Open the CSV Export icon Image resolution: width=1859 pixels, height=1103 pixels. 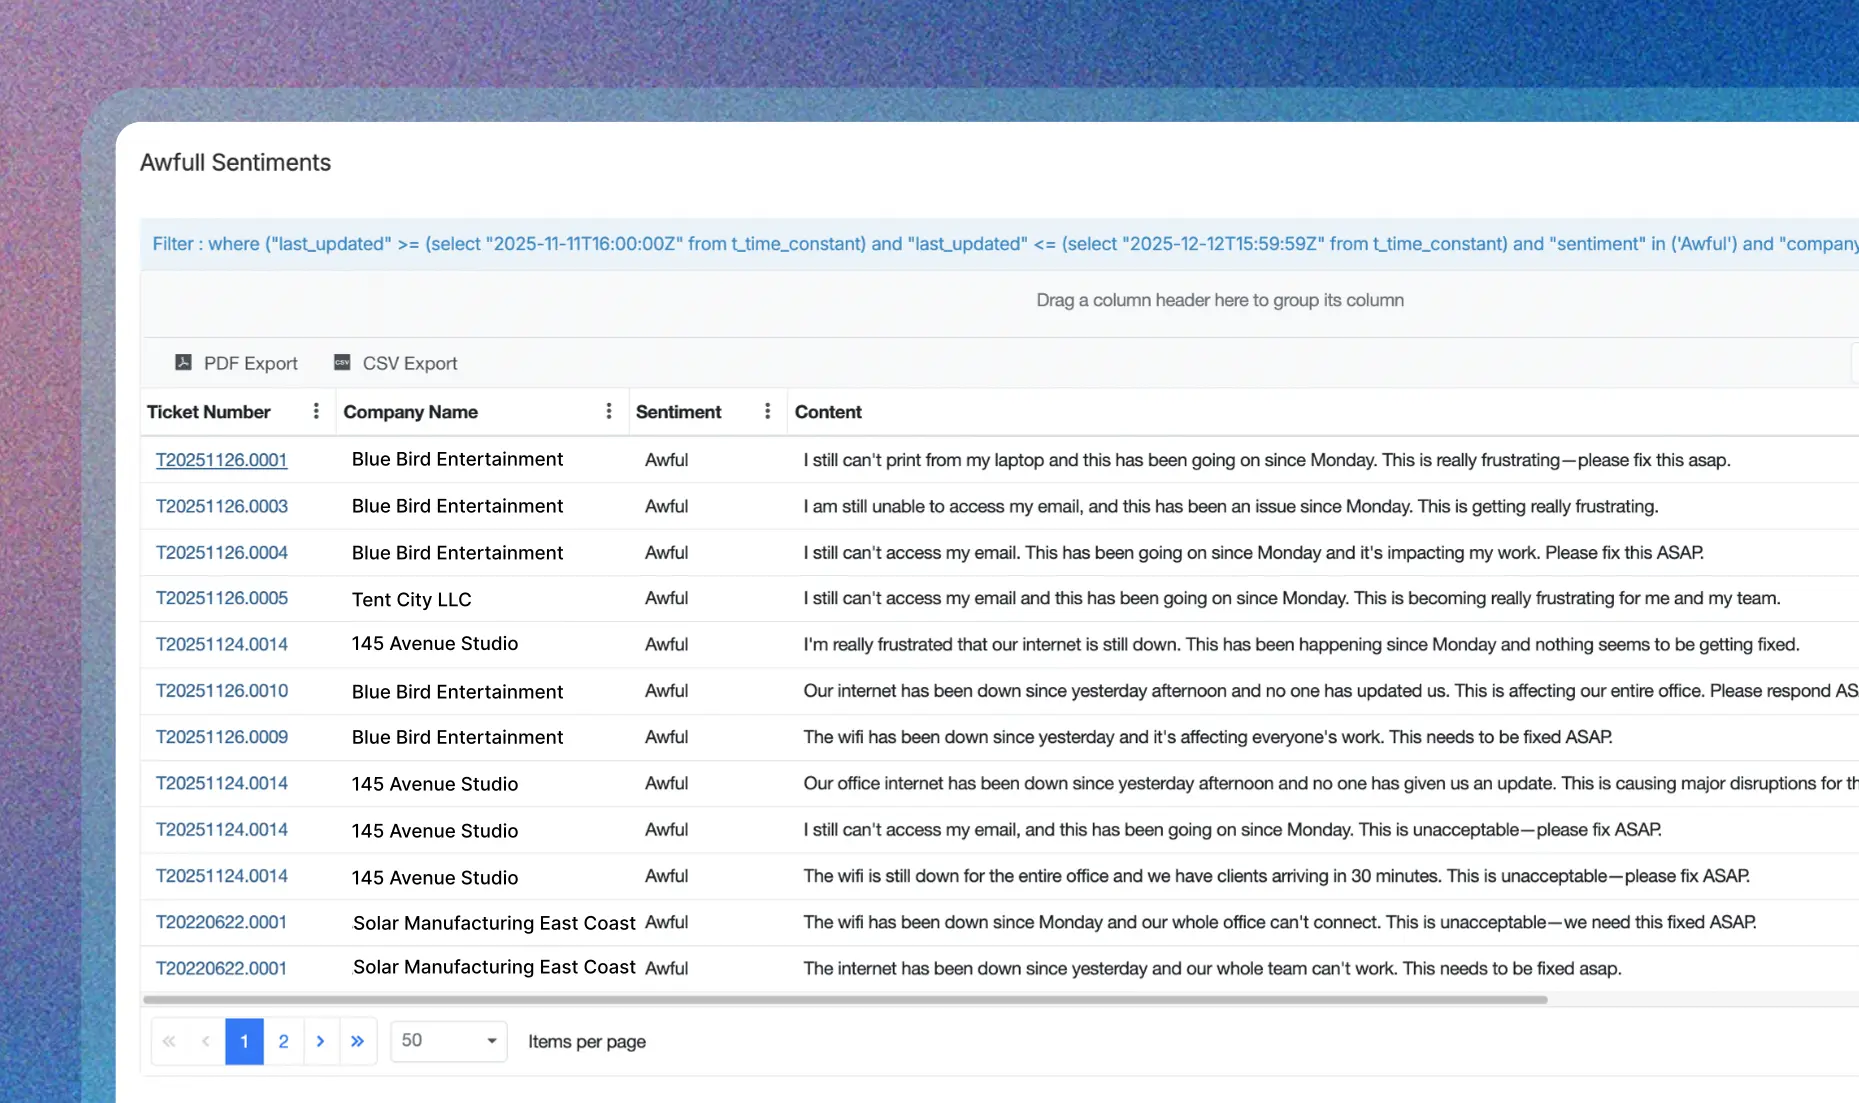(342, 362)
